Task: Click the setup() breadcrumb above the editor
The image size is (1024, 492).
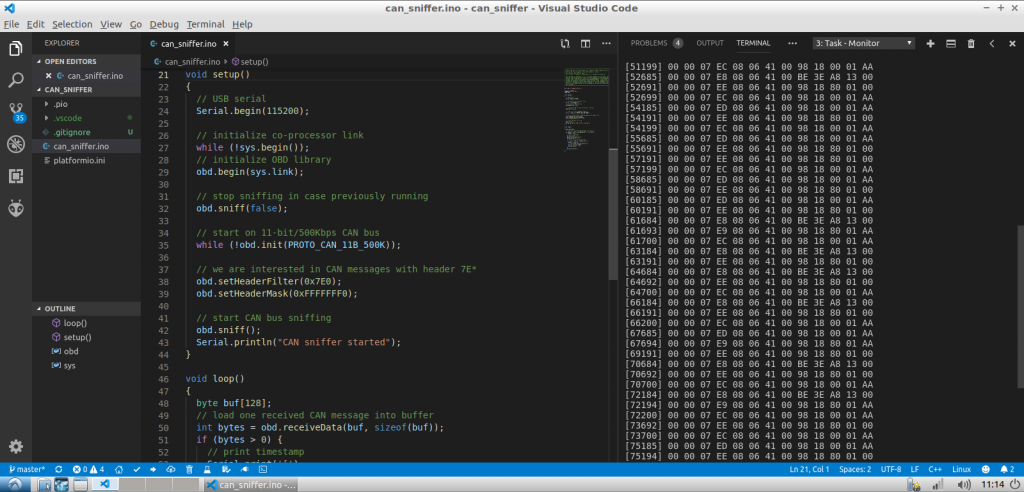Action: (x=250, y=61)
